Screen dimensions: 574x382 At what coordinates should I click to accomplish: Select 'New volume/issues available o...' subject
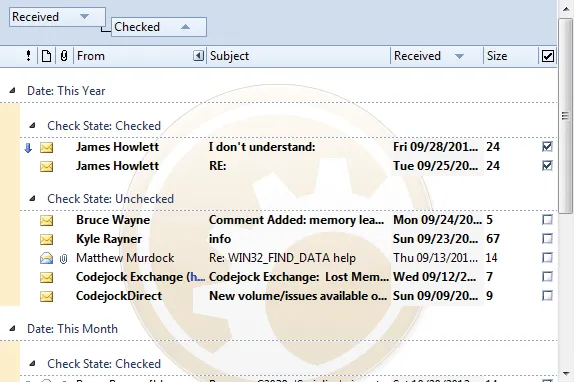298,296
